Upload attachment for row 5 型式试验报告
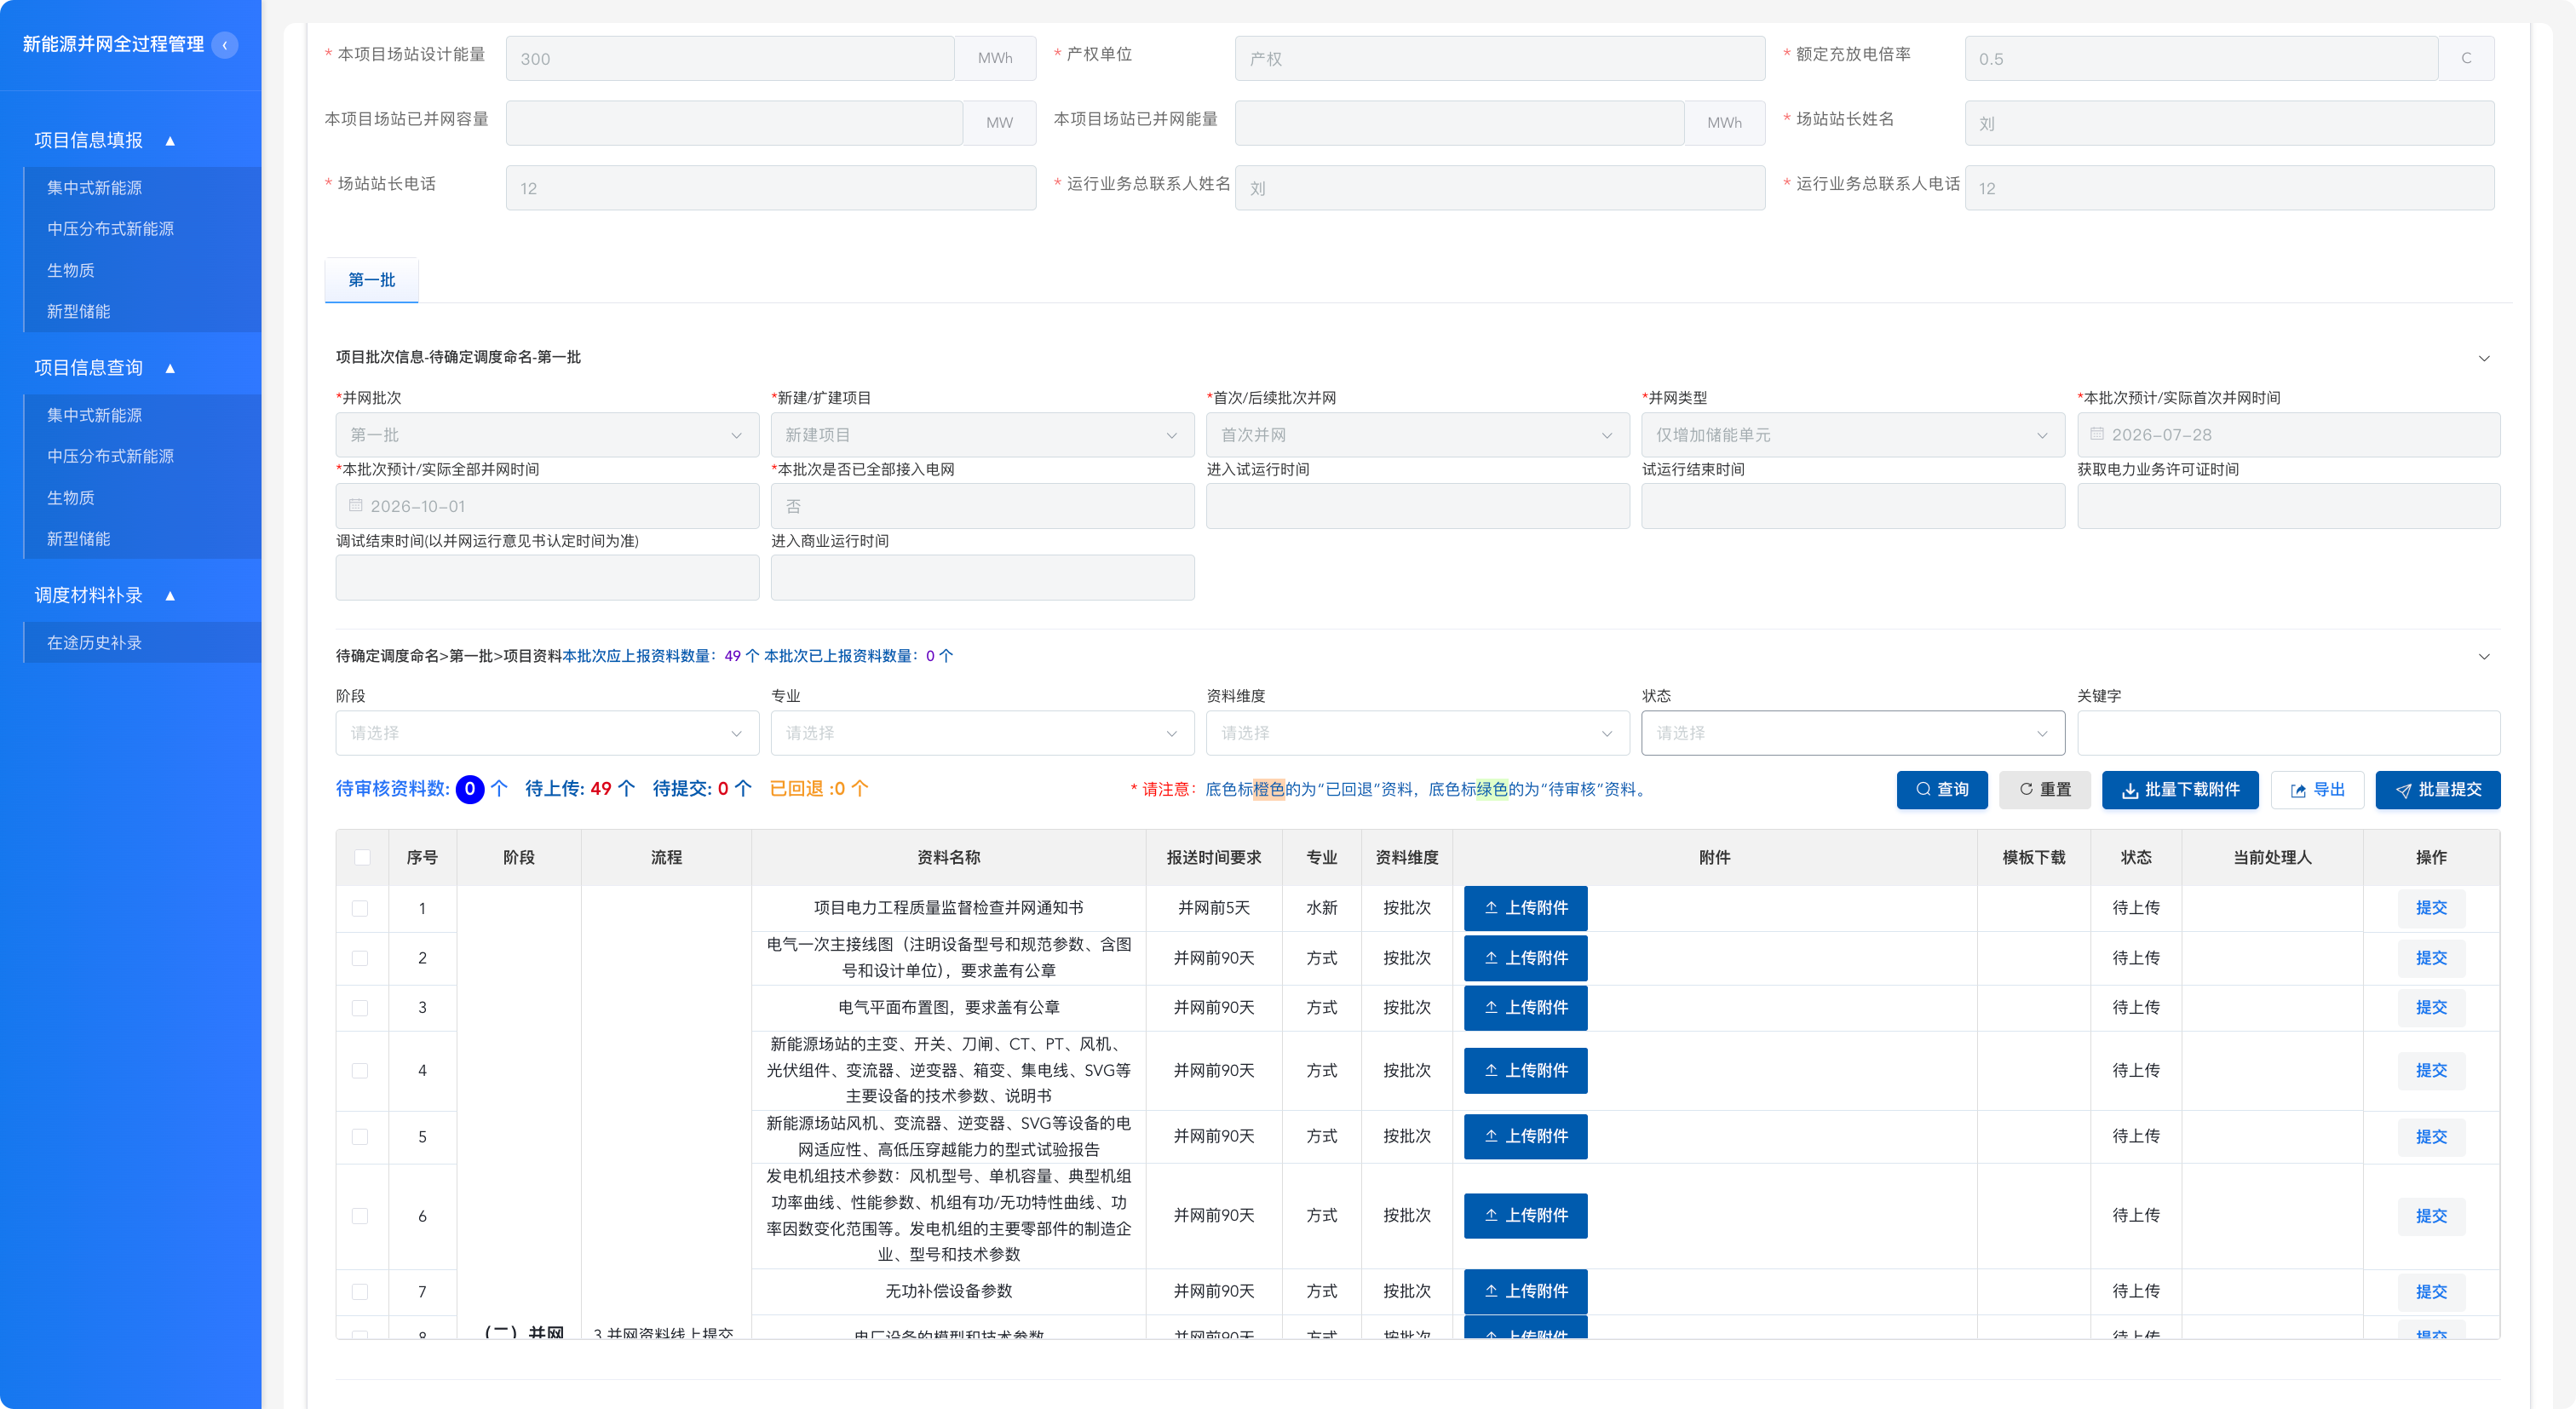The image size is (2576, 1409). 1525,1137
